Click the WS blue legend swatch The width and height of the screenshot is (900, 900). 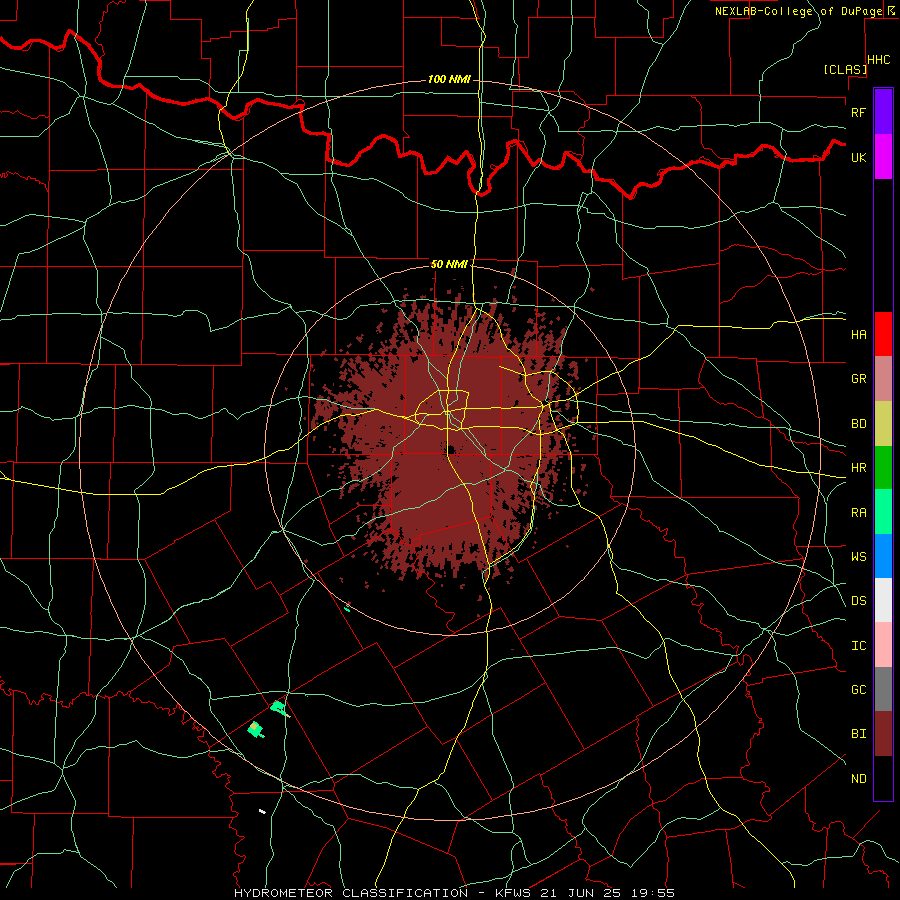point(883,556)
